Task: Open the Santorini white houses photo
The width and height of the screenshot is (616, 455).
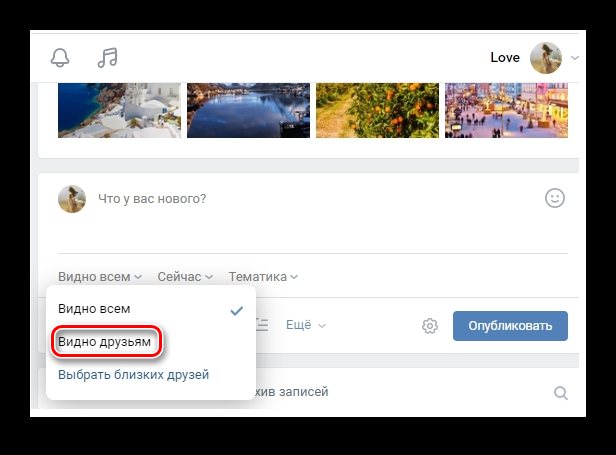Action: click(119, 110)
